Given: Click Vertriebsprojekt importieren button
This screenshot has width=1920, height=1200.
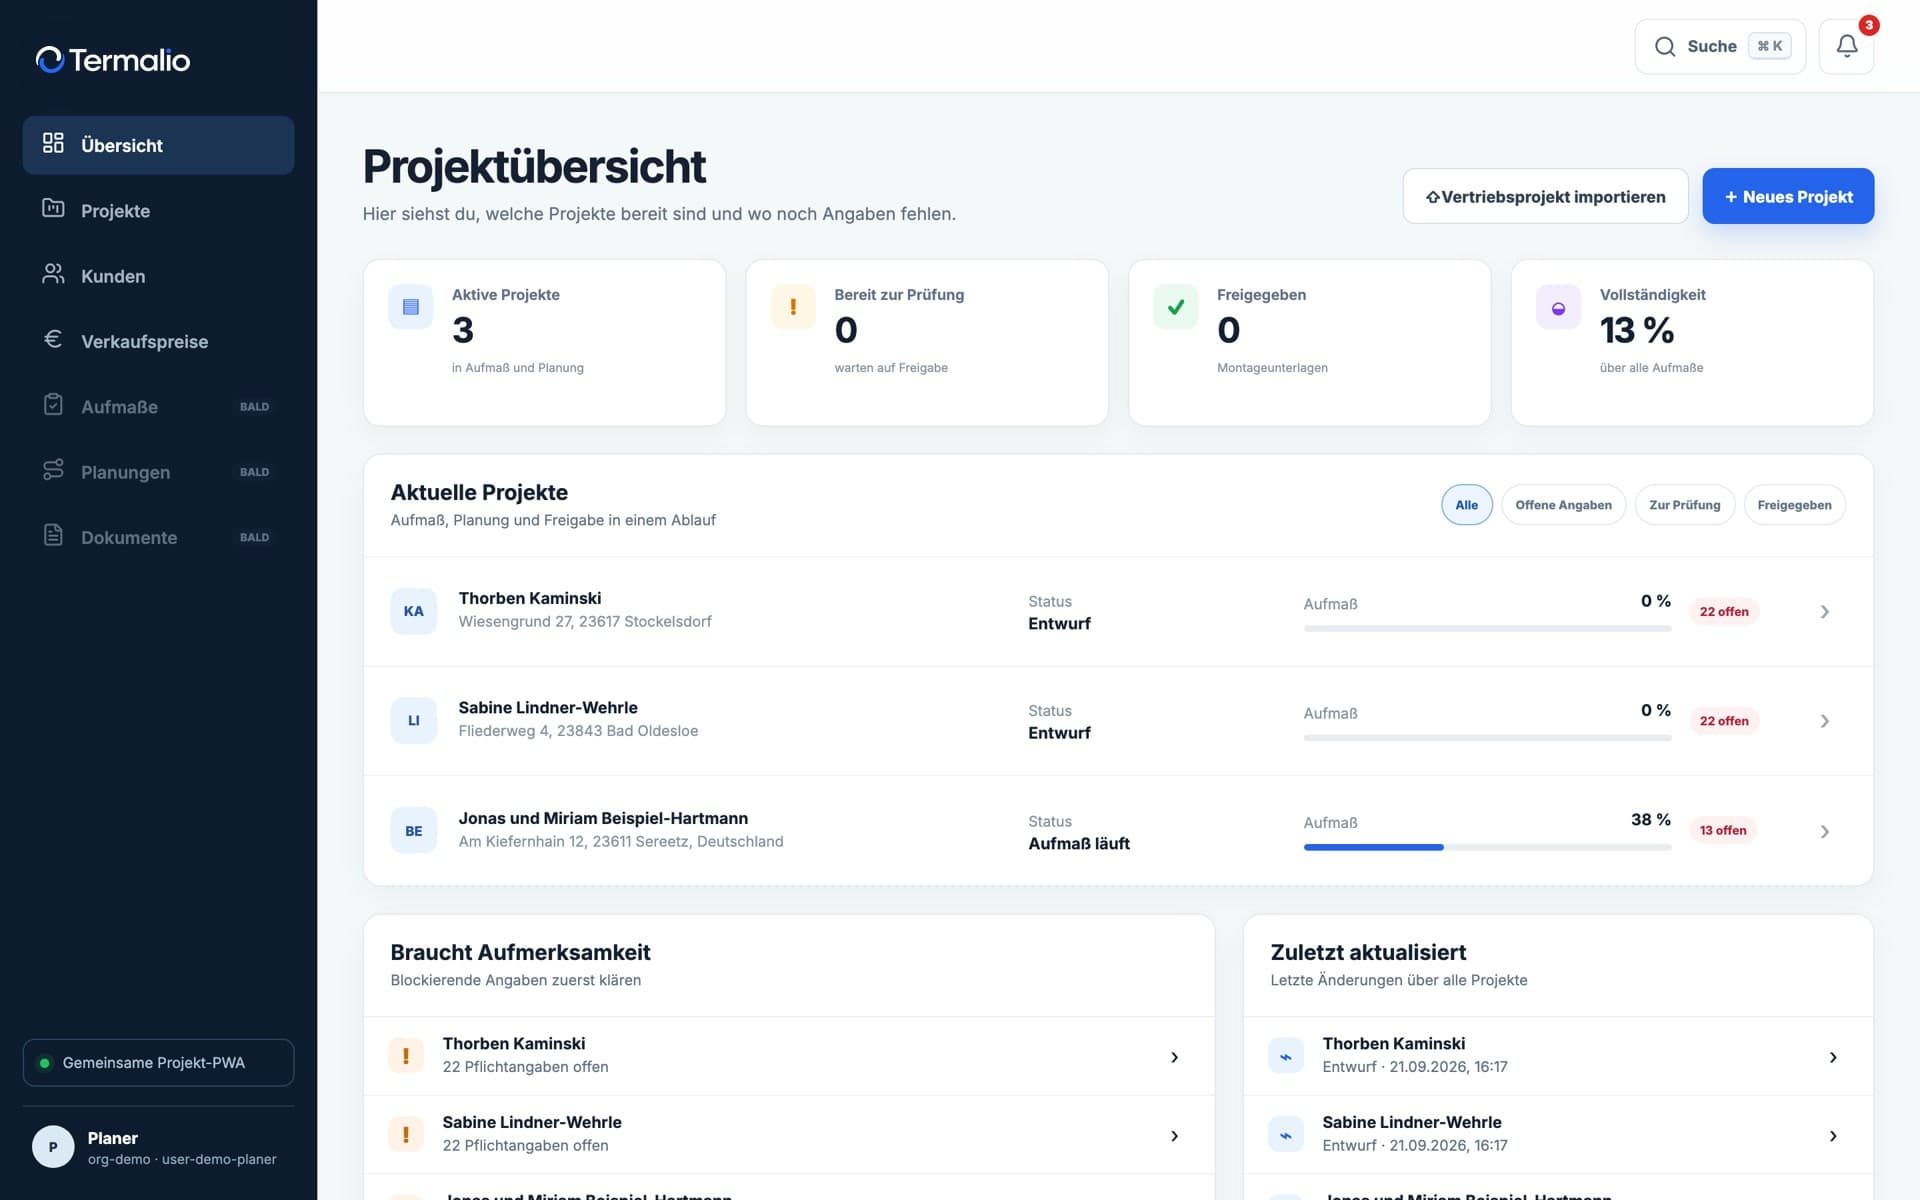Looking at the screenshot, I should (x=1545, y=196).
